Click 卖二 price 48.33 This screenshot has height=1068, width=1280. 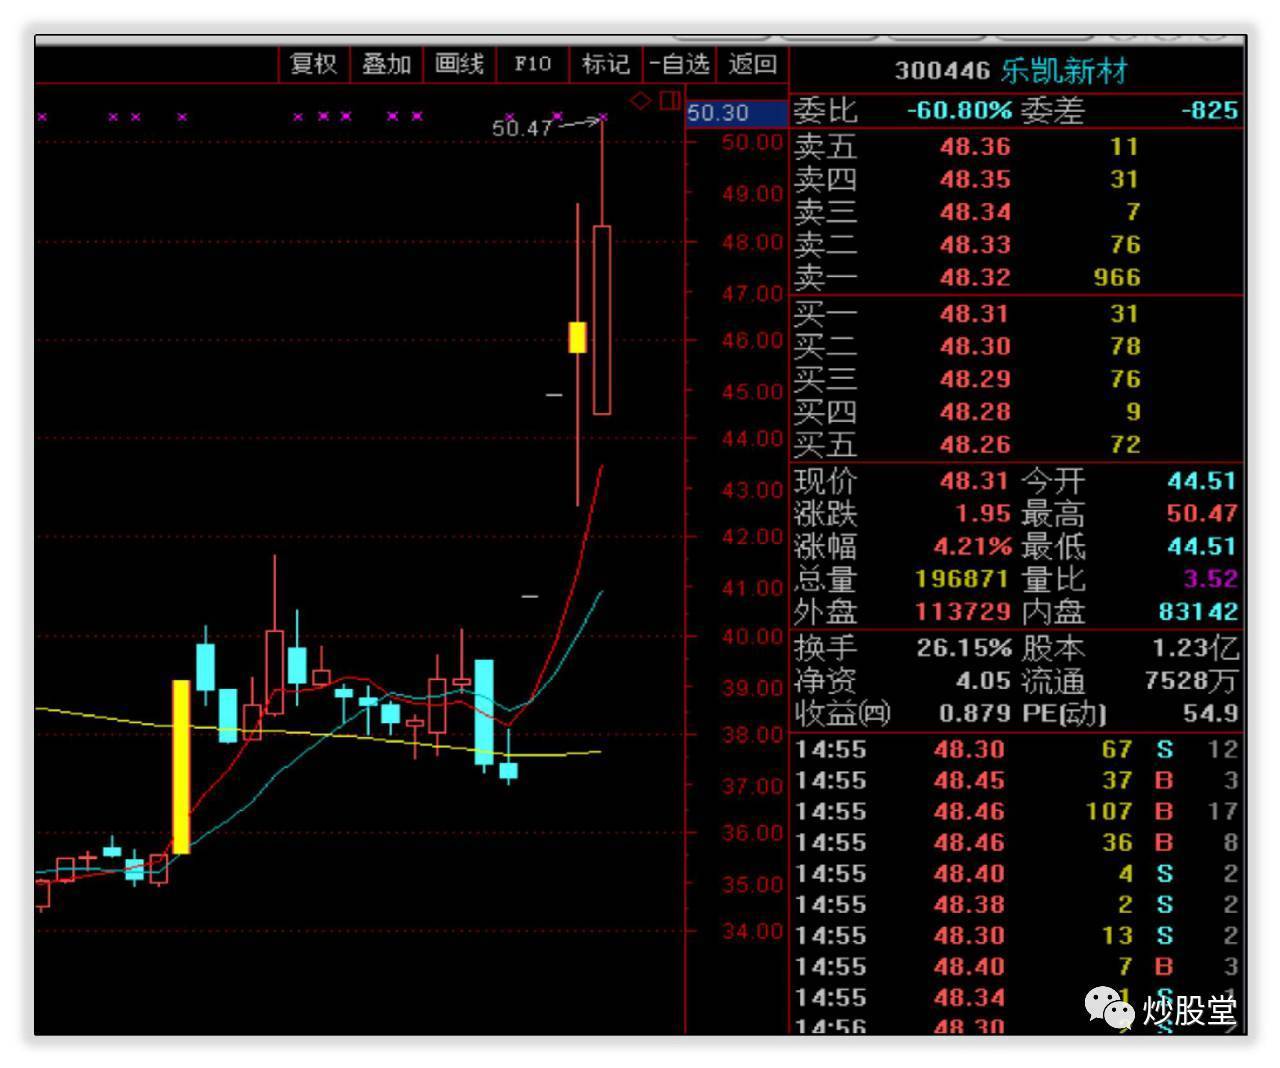click(x=975, y=245)
